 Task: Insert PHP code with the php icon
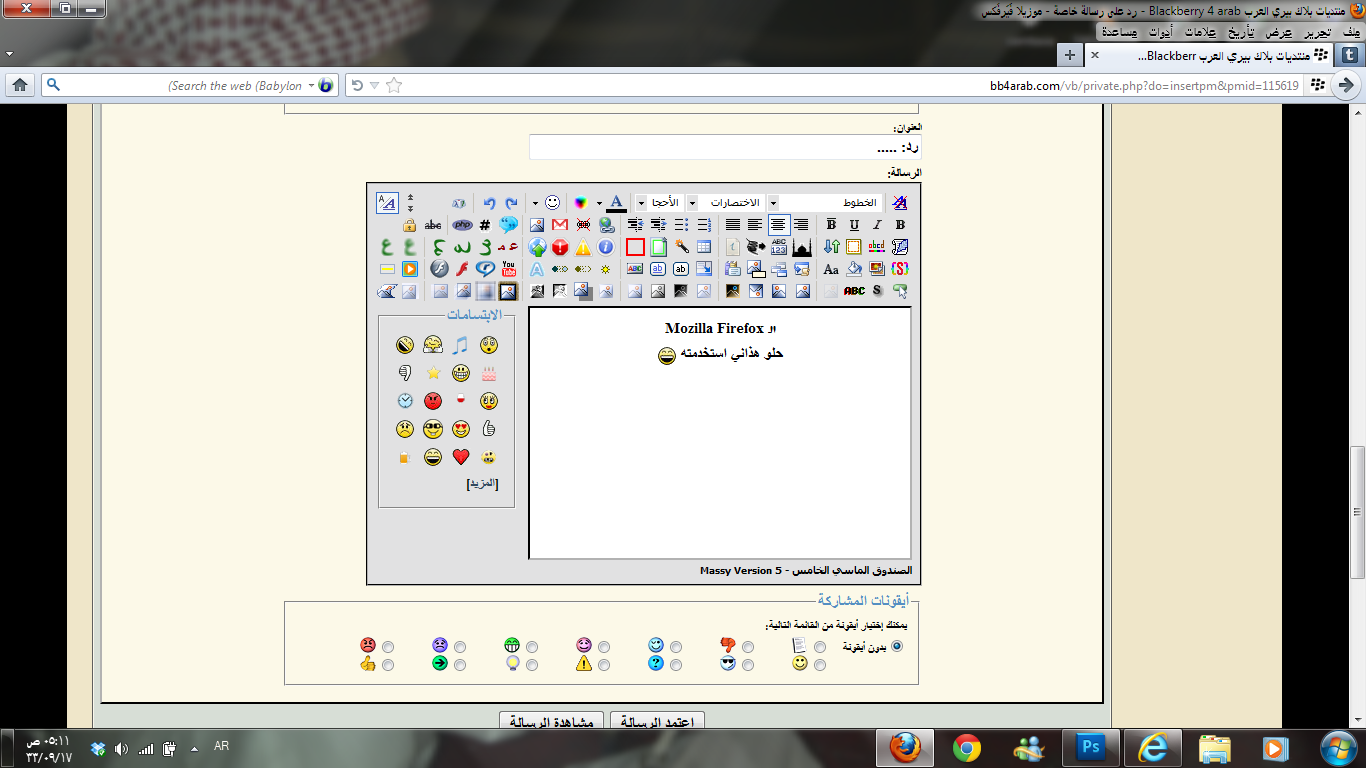pyautogui.click(x=461, y=225)
